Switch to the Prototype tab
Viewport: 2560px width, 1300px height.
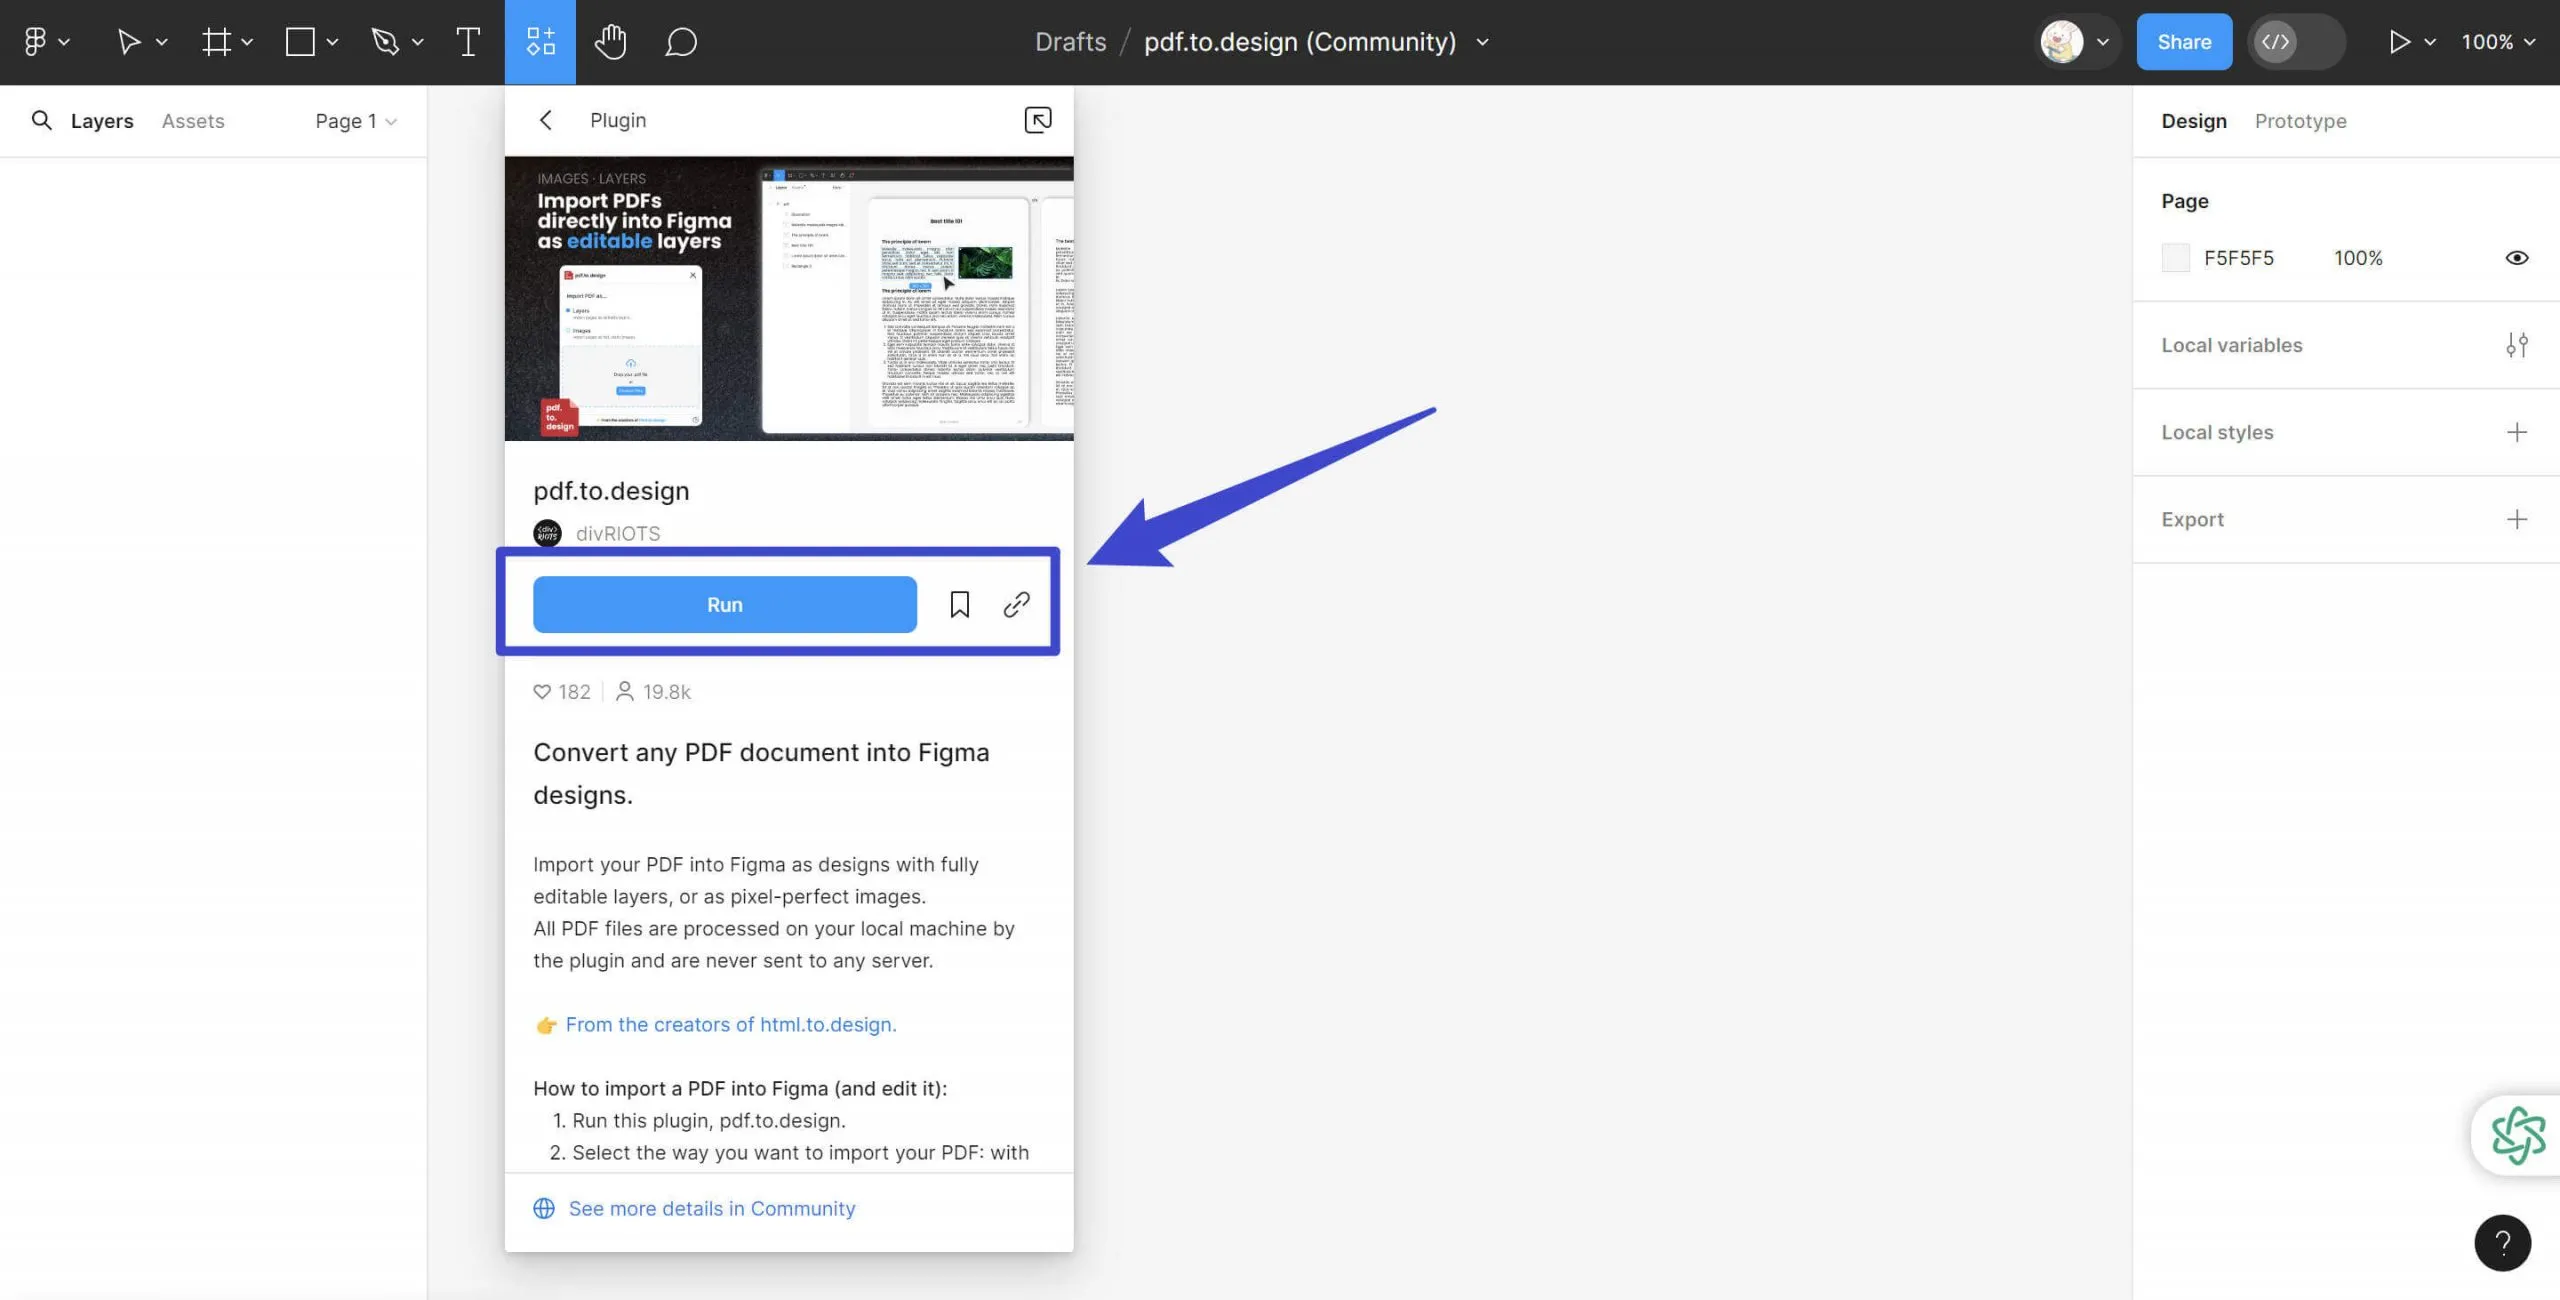pyautogui.click(x=2300, y=120)
